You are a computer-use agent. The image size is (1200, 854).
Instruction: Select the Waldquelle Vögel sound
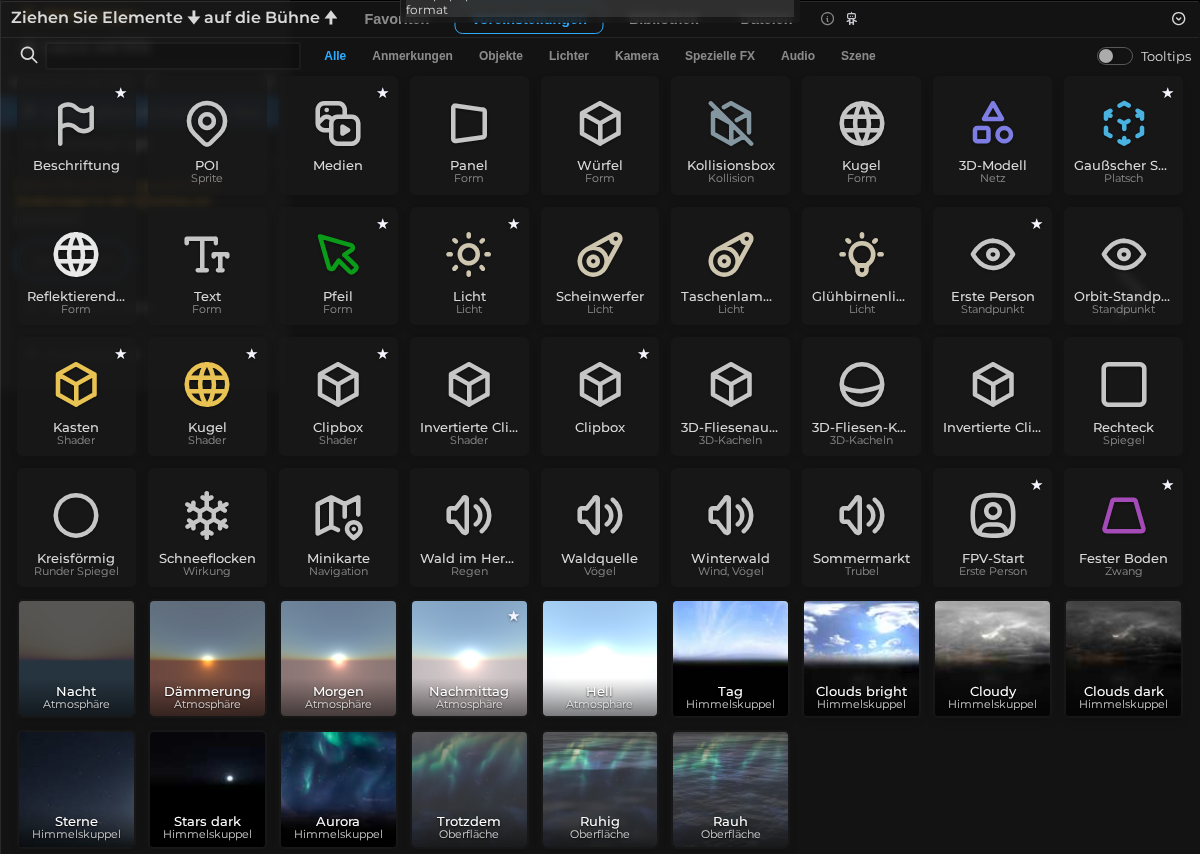(x=600, y=528)
